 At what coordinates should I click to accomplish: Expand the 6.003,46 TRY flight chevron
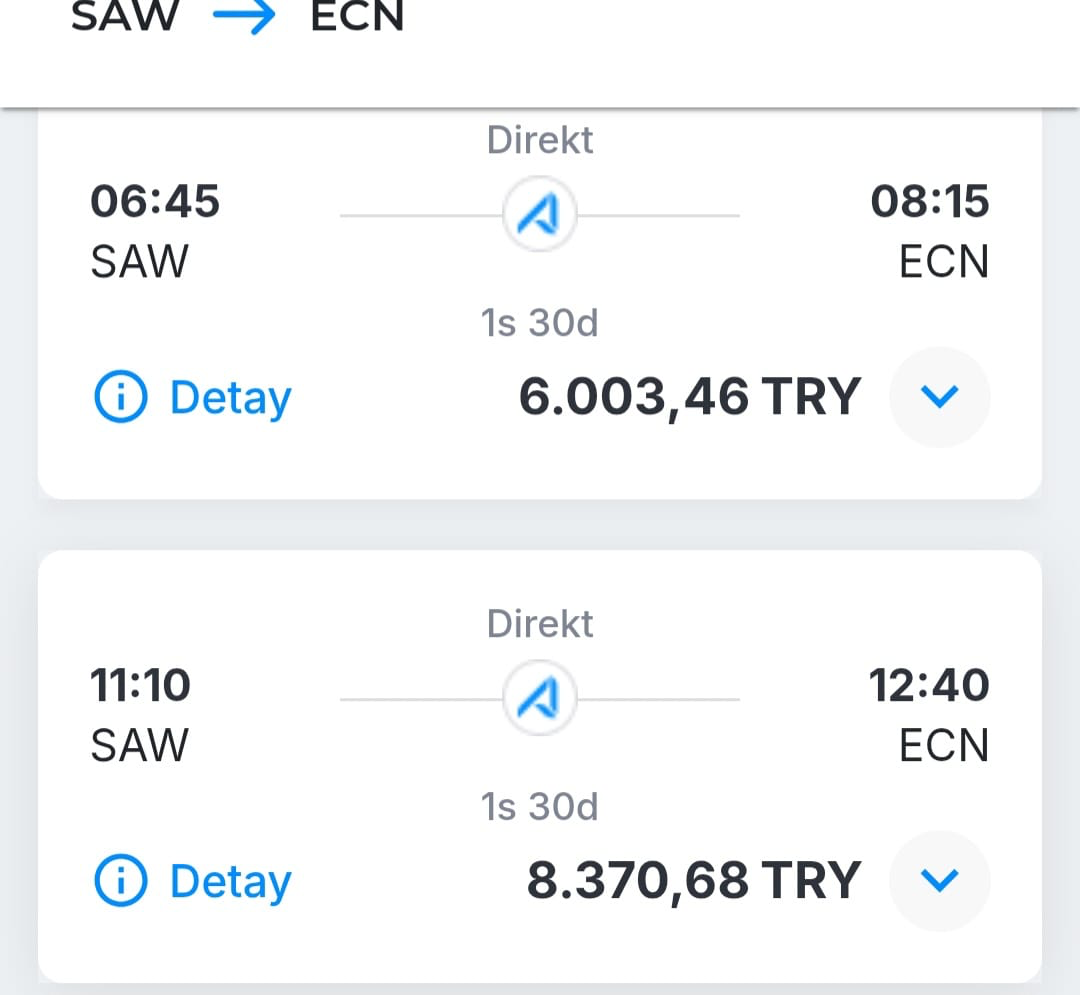(x=939, y=397)
